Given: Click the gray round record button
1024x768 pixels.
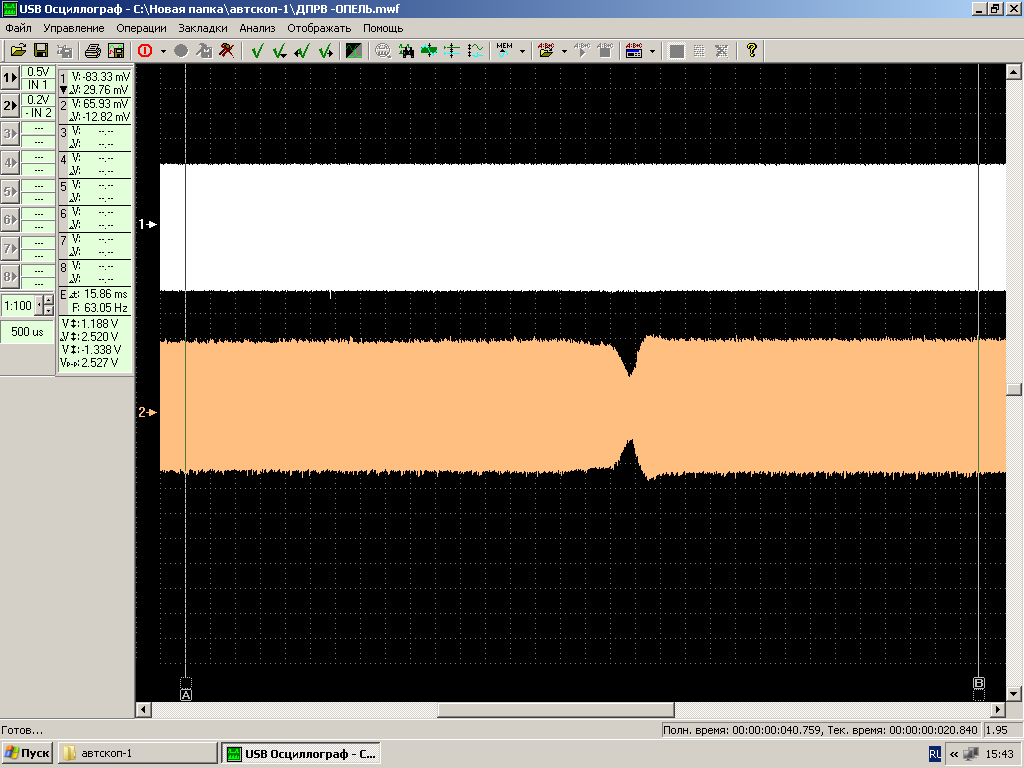Looking at the screenshot, I should pyautogui.click(x=181, y=51).
